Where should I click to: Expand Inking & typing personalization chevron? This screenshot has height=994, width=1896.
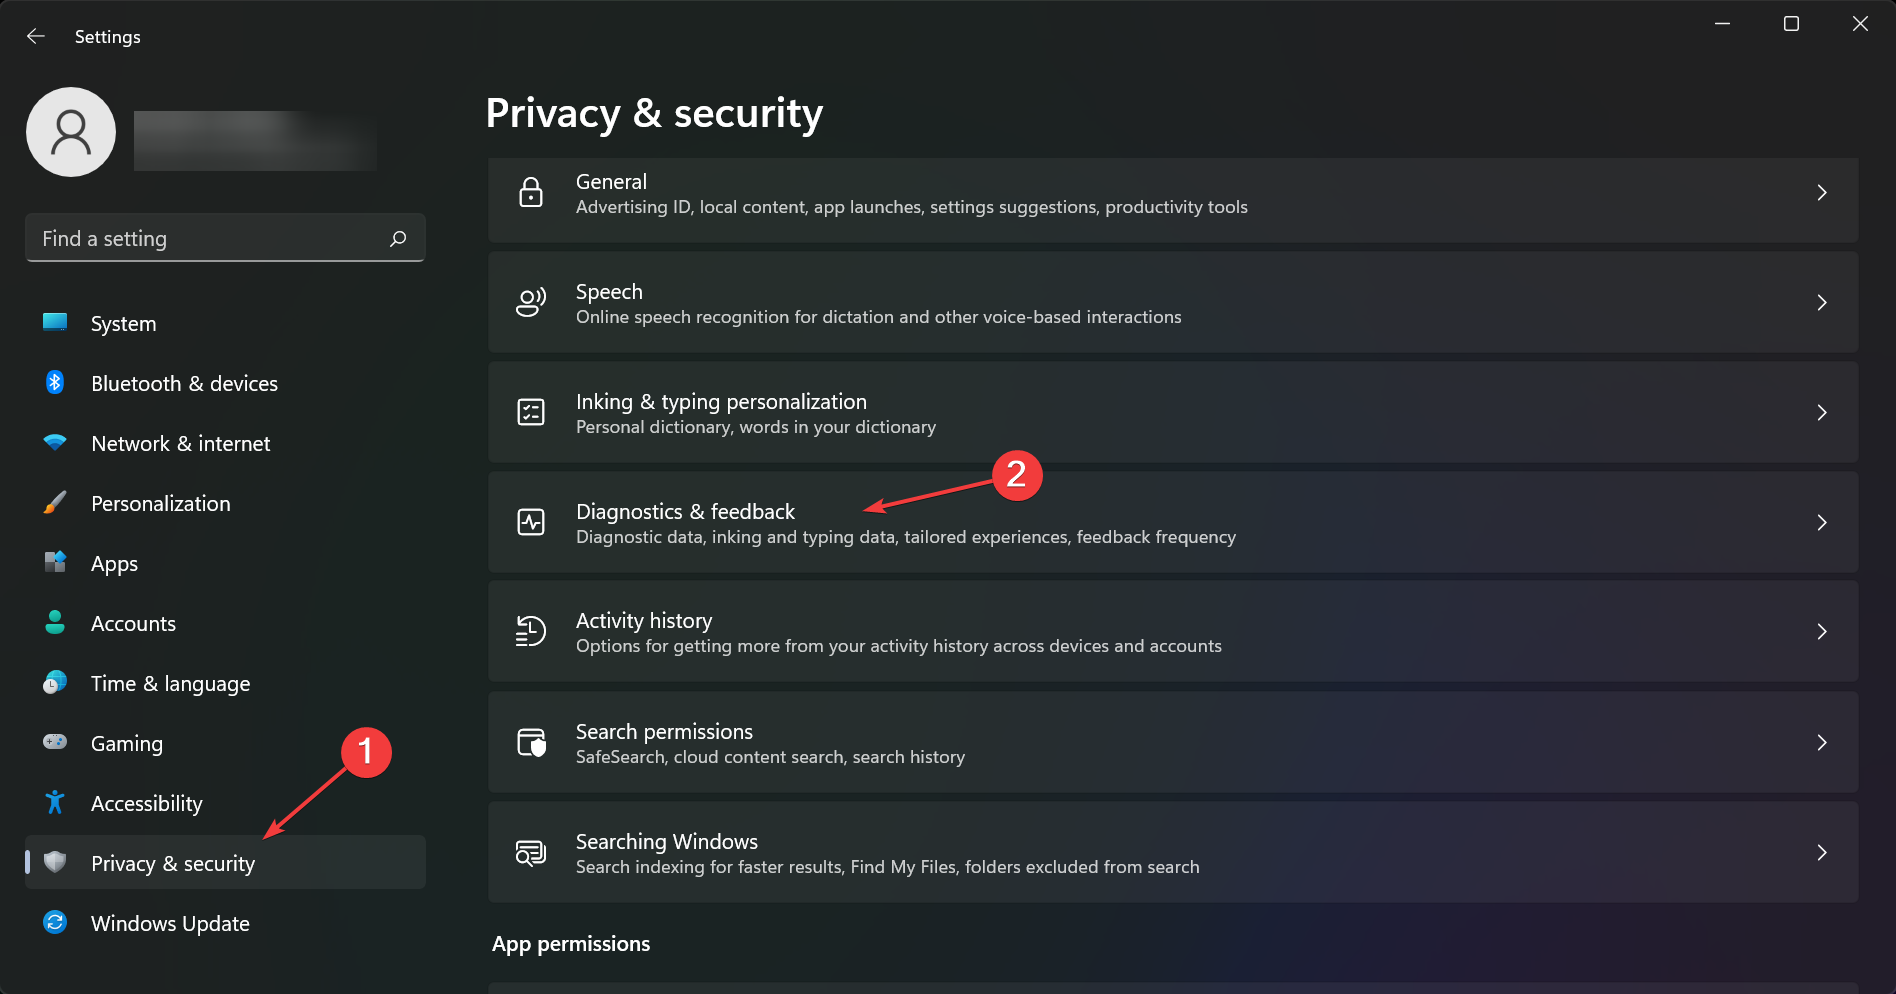tap(1821, 412)
